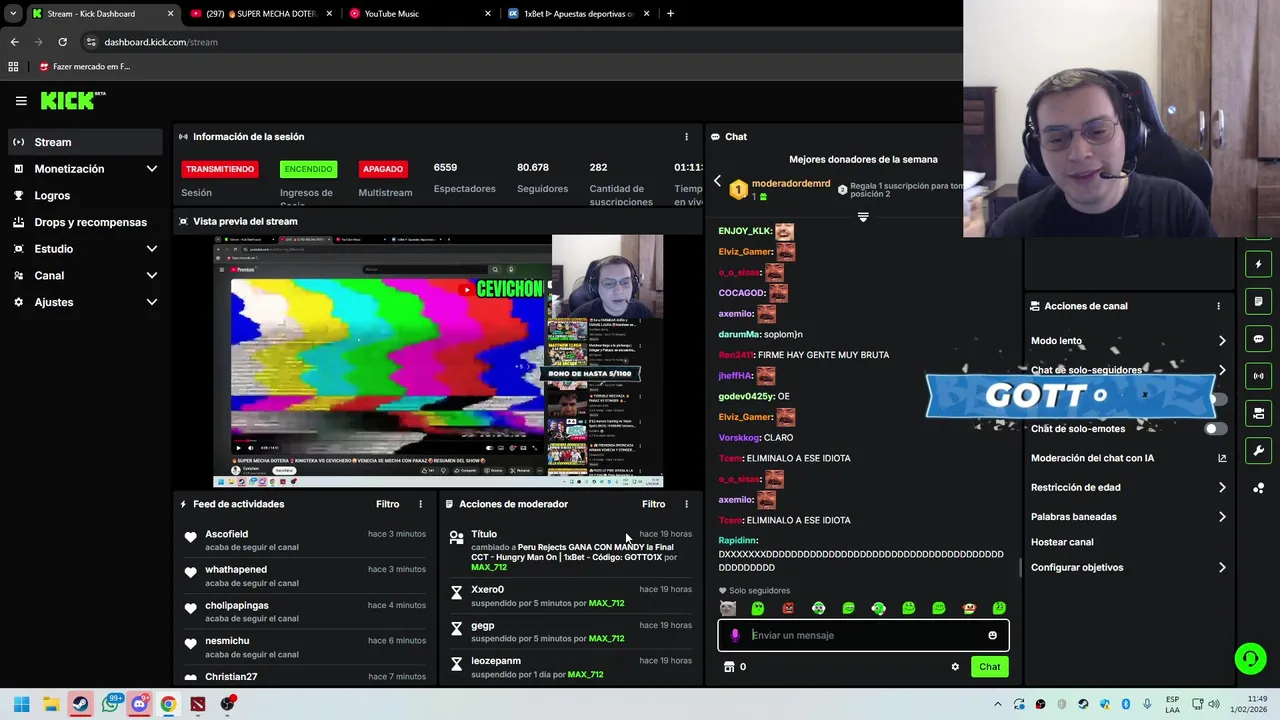Open the Acciones de canal three-dot menu
The height and width of the screenshot is (720, 1280).
pos(1218,306)
